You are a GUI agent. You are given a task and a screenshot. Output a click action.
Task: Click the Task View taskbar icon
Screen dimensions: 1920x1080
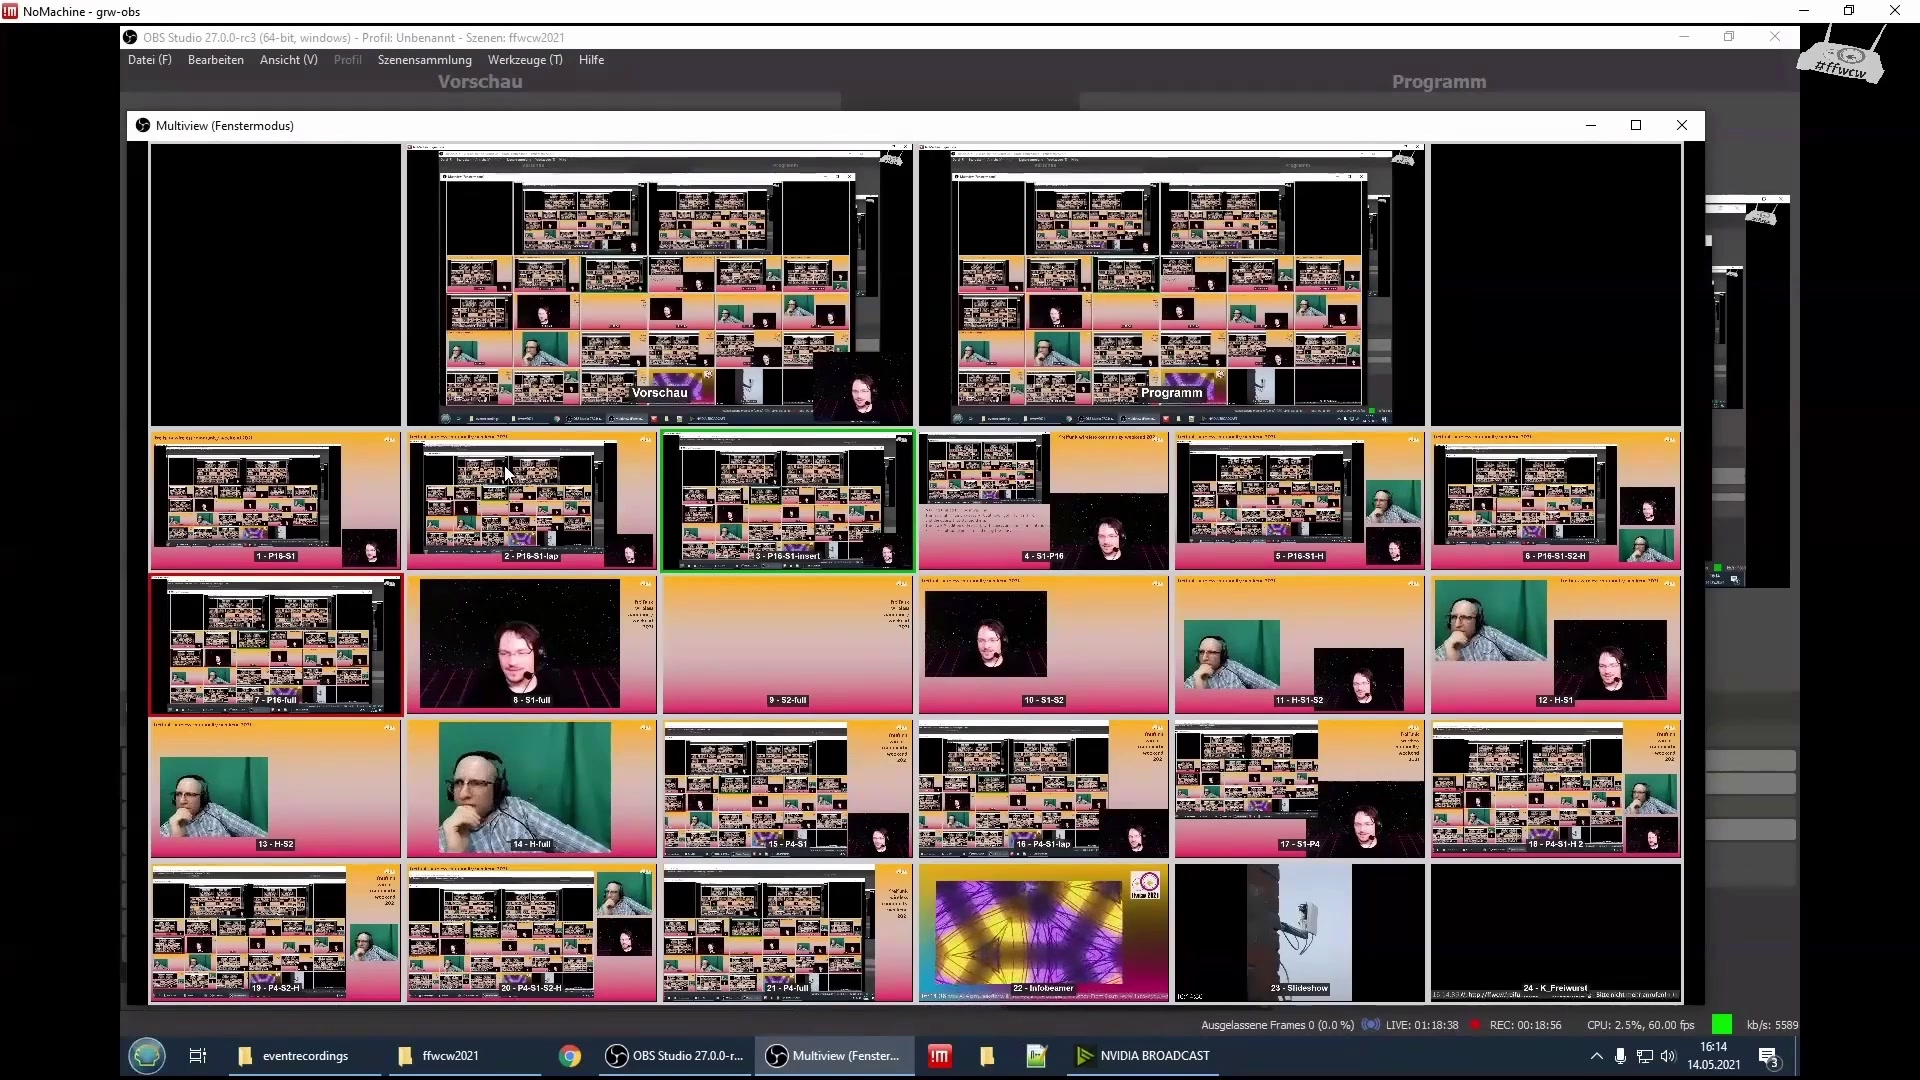[x=197, y=1056]
